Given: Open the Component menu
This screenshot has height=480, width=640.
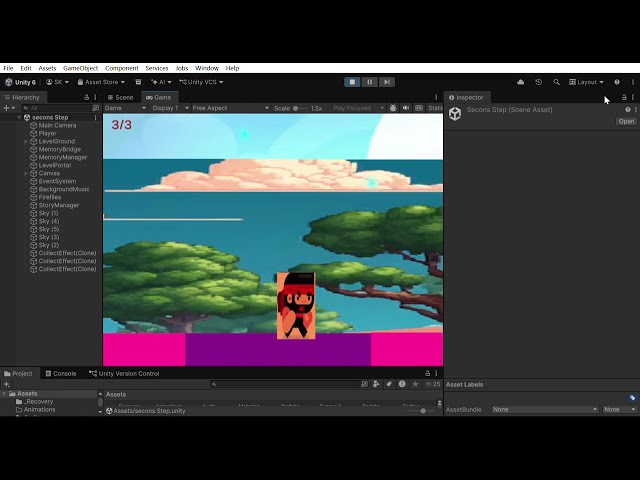Looking at the screenshot, I should pyautogui.click(x=122, y=68).
